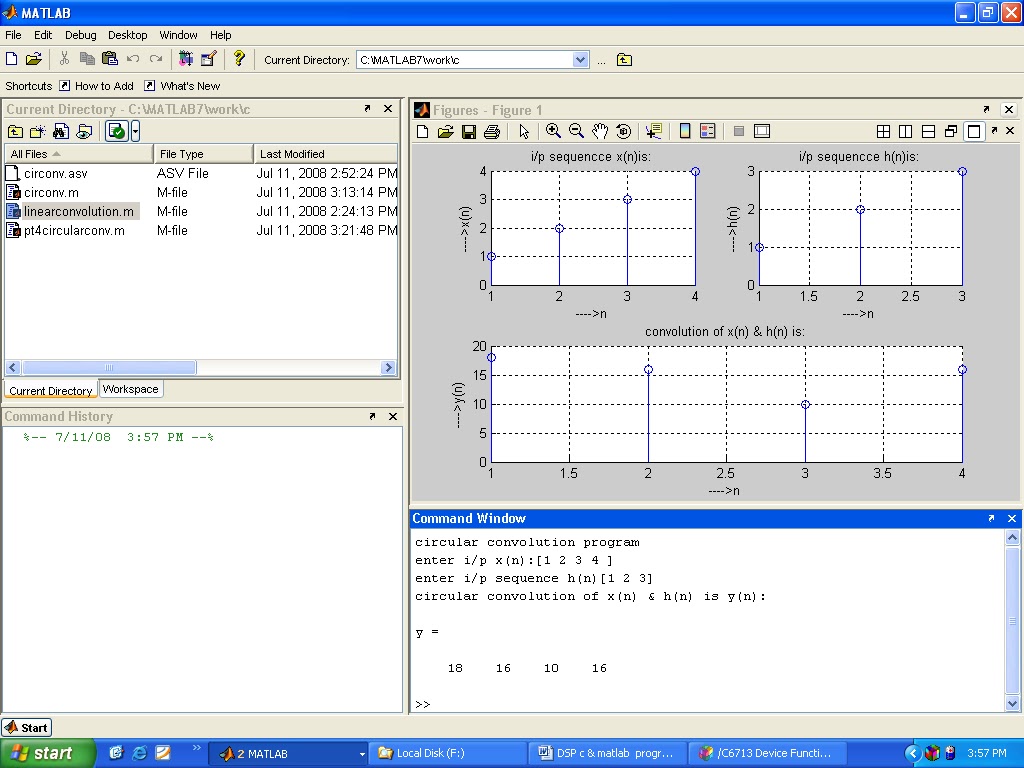1024x768 pixels.
Task: Select circonv.asv file
Action: [x=55, y=174]
